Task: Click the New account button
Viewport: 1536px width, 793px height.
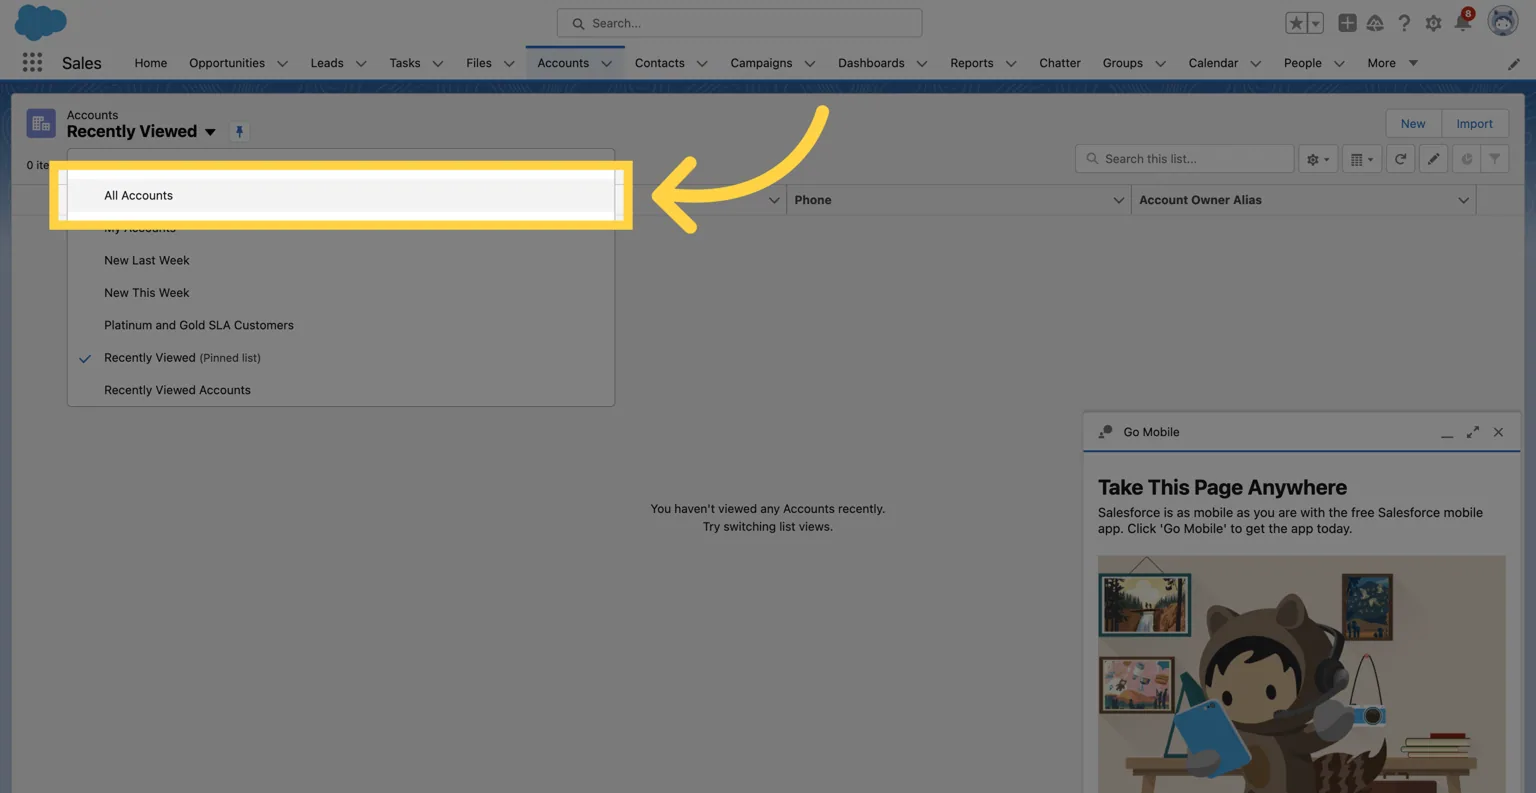Action: coord(1412,124)
